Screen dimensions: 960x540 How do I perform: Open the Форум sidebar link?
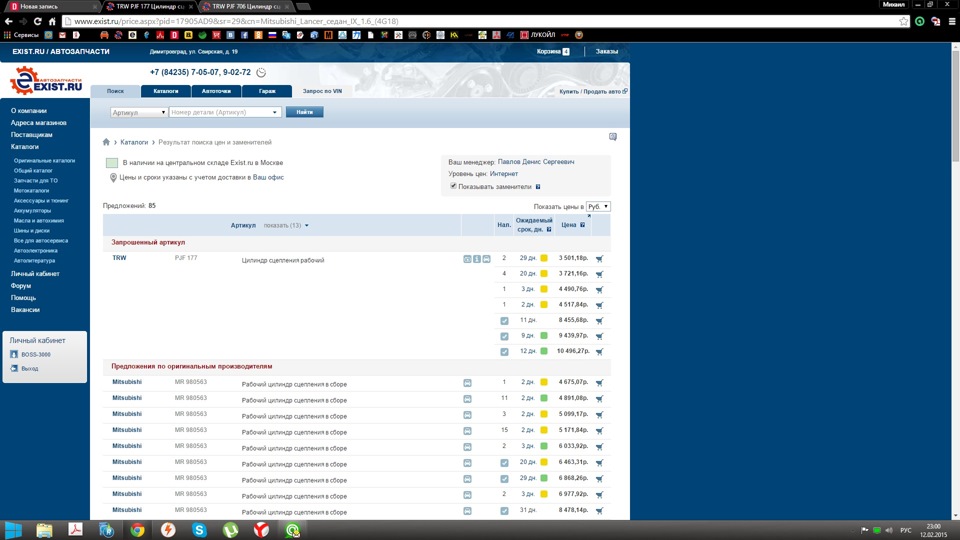21,286
